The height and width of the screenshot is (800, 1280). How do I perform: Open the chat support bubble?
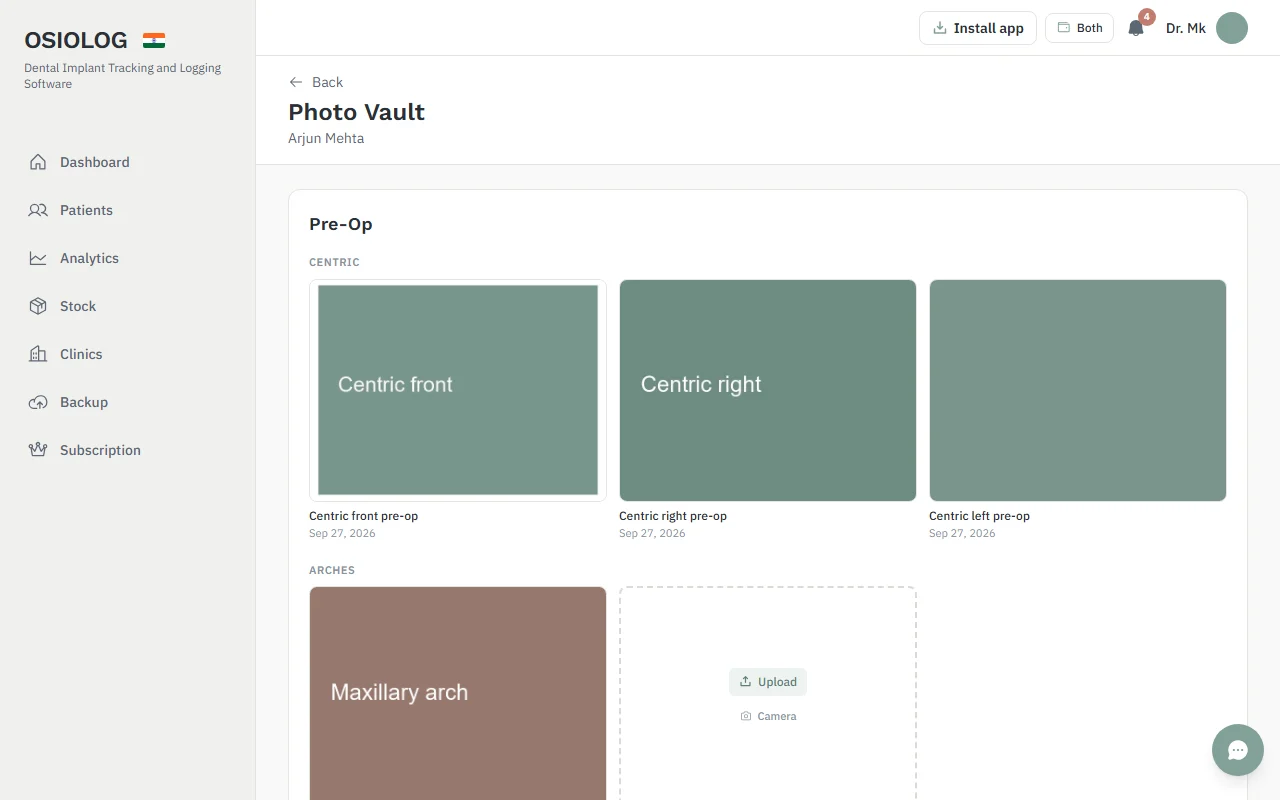pyautogui.click(x=1238, y=750)
